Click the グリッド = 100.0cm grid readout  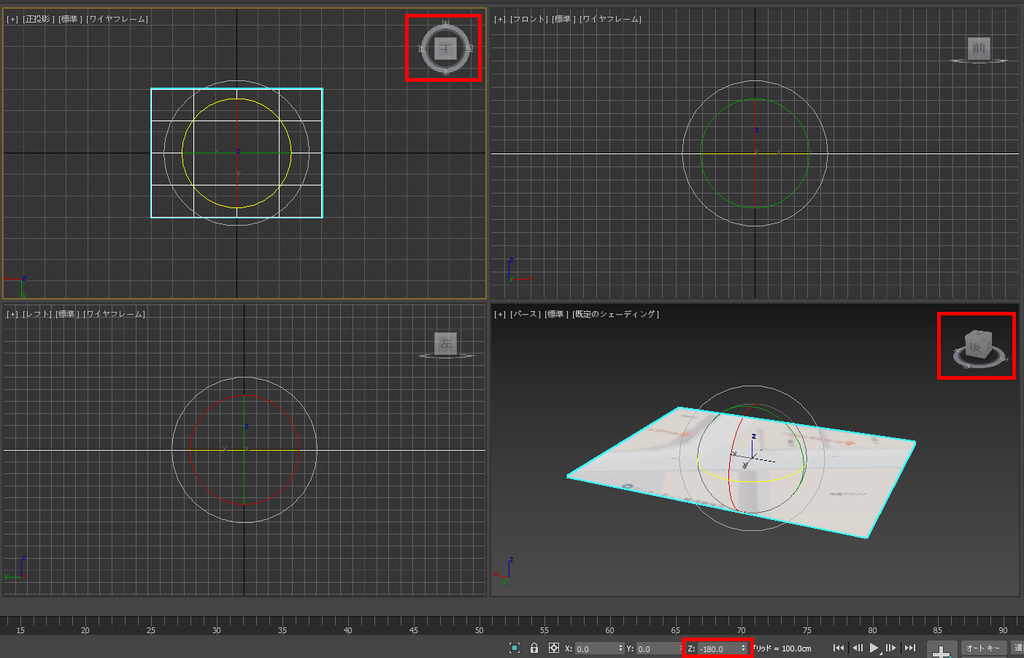(x=782, y=648)
